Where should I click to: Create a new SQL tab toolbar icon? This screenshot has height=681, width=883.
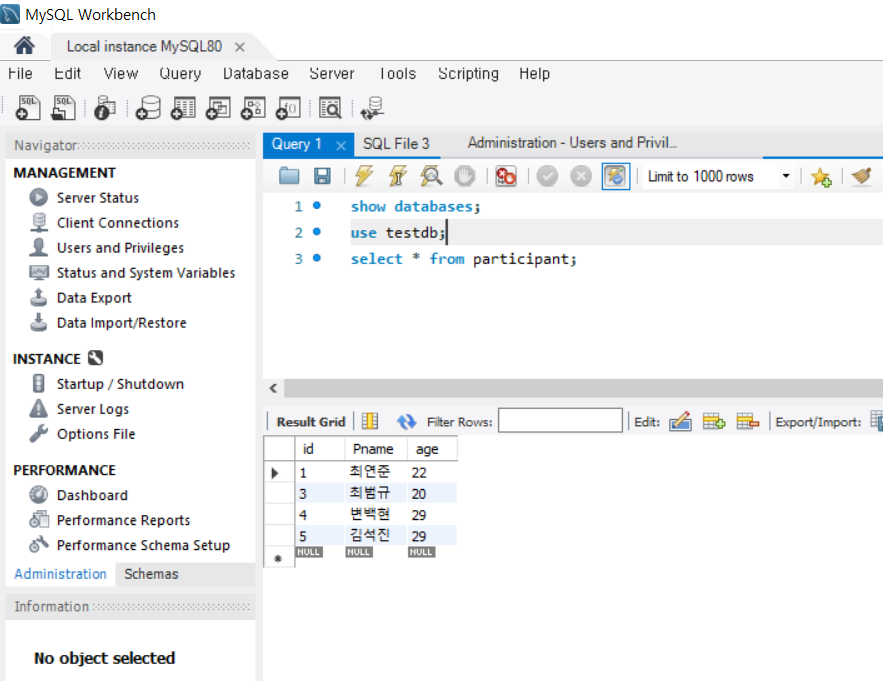[x=29, y=108]
